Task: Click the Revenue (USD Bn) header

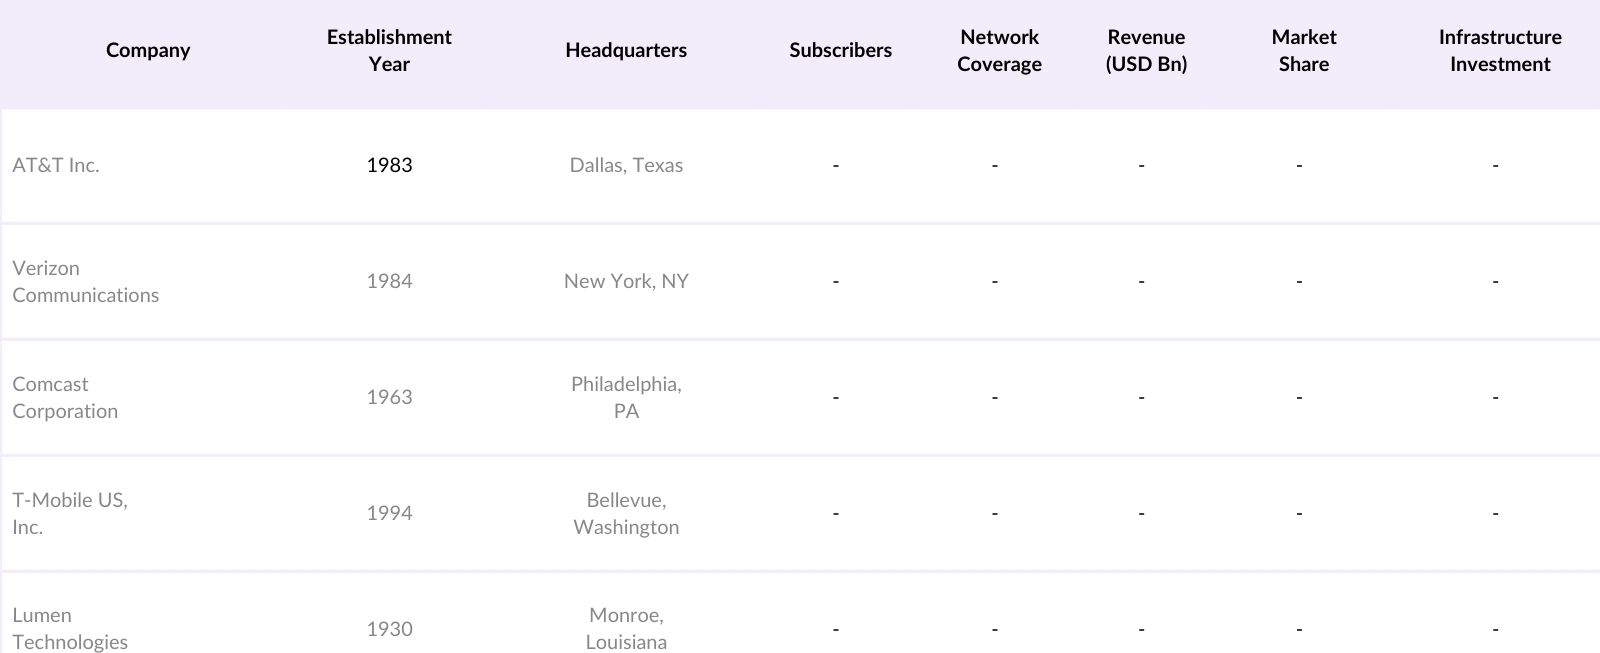Action: point(1146,50)
